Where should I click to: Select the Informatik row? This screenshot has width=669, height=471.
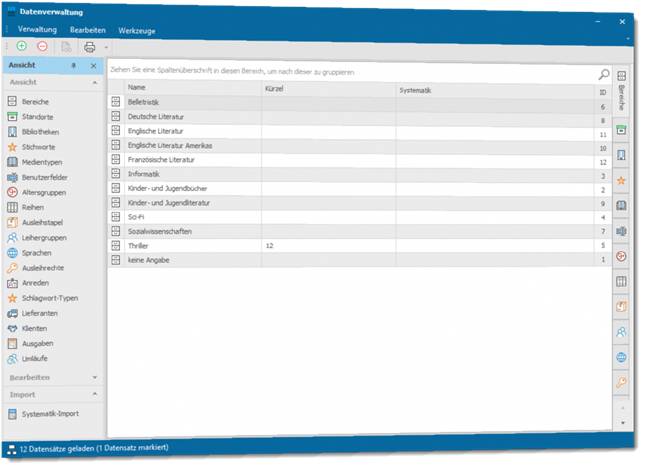pyautogui.click(x=360, y=175)
